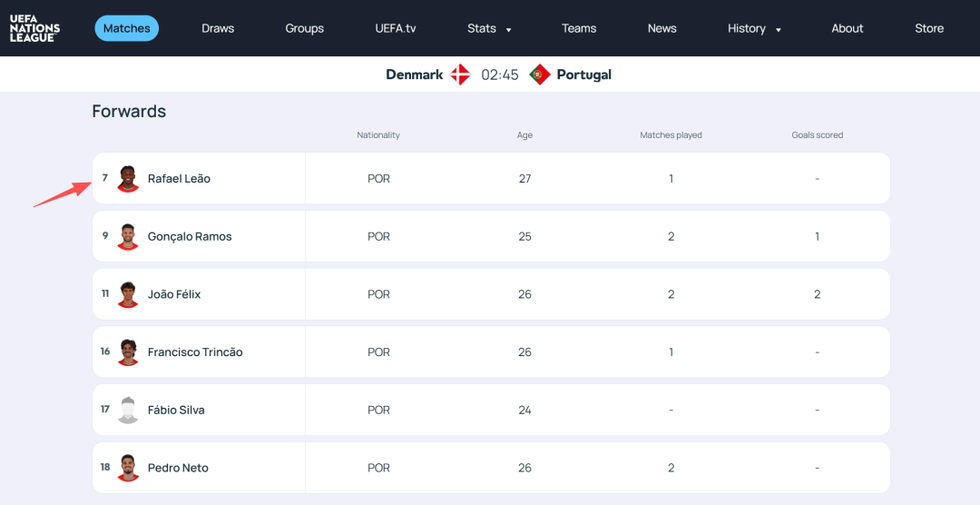Click Gonçalo Ramos's age 25
The height and width of the screenshot is (505, 980).
pos(525,237)
